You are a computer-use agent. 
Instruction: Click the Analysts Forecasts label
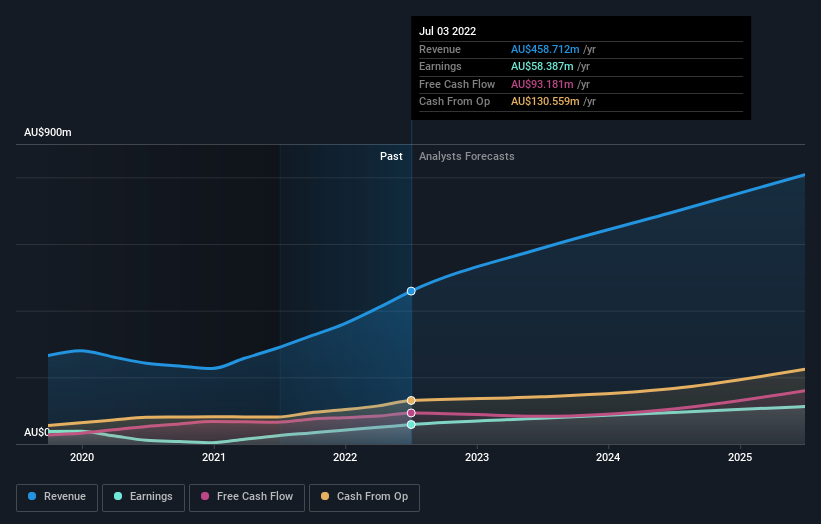click(467, 156)
